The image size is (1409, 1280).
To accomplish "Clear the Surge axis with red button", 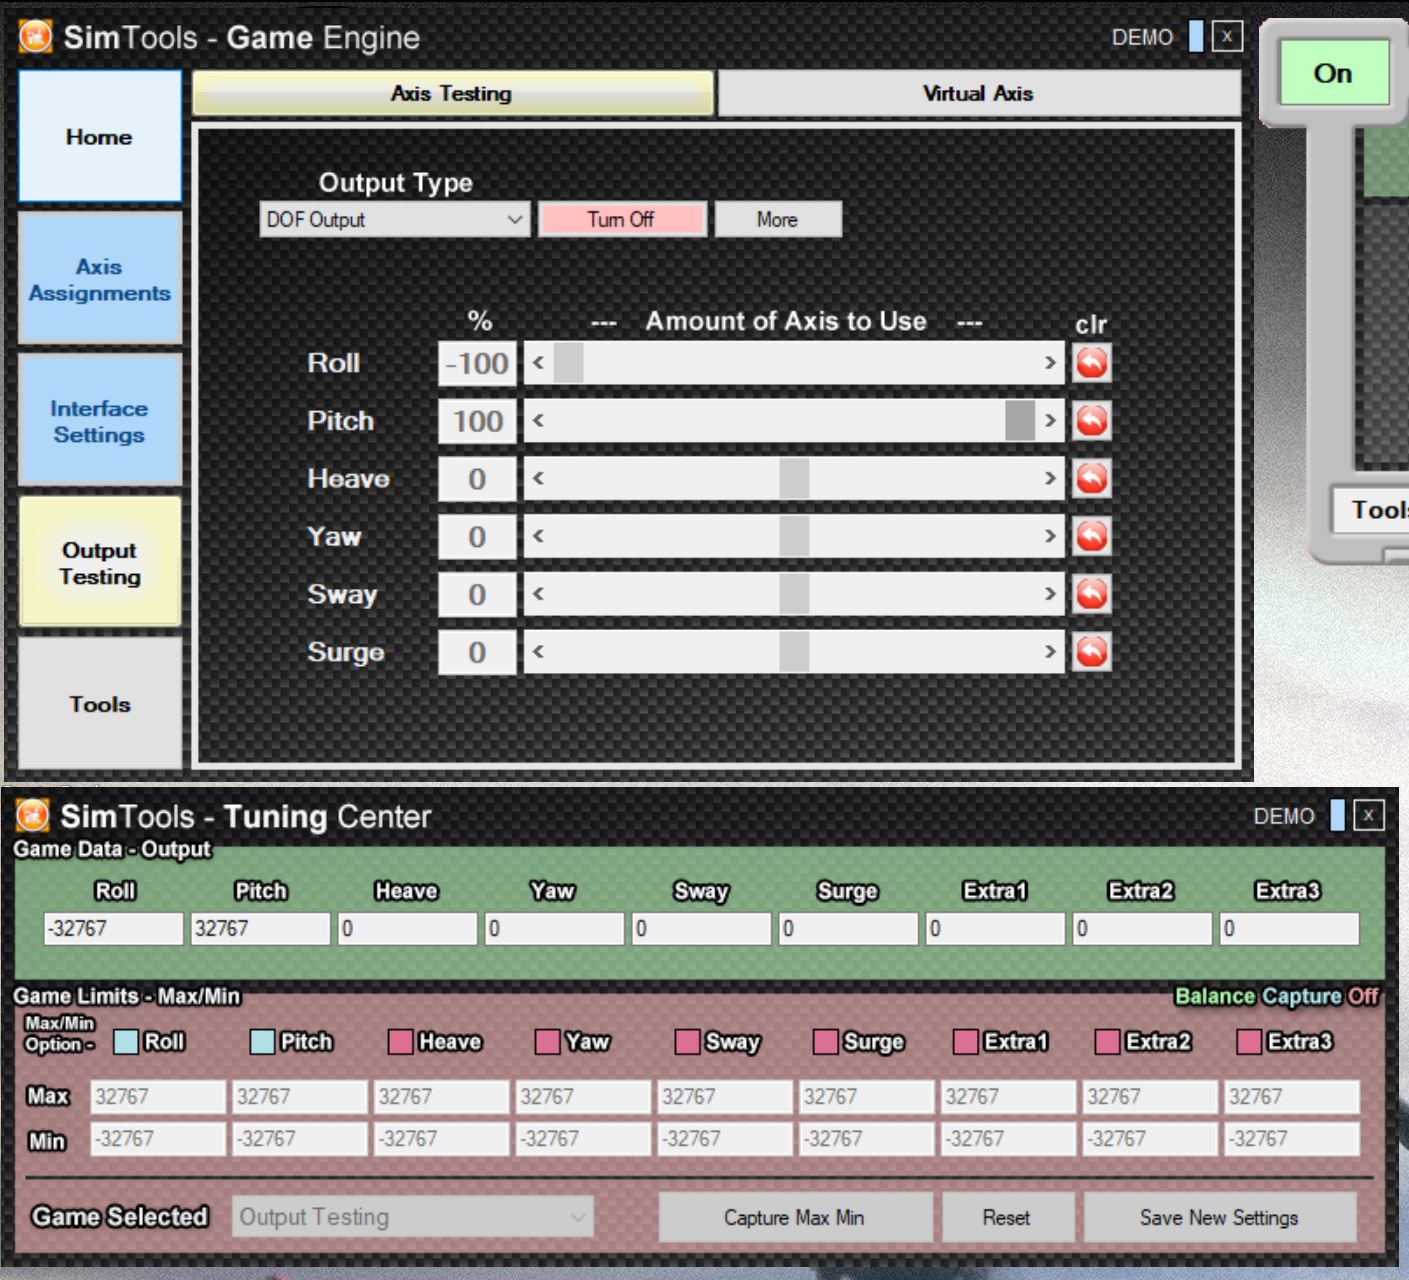I will [1091, 652].
